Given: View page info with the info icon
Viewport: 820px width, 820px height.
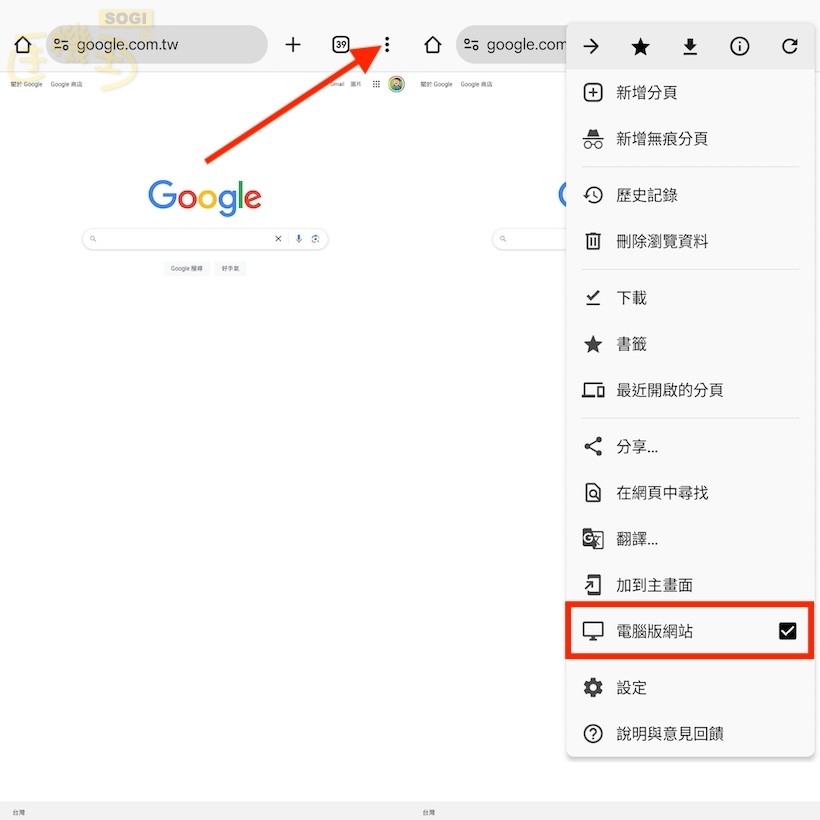Looking at the screenshot, I should point(739,46).
